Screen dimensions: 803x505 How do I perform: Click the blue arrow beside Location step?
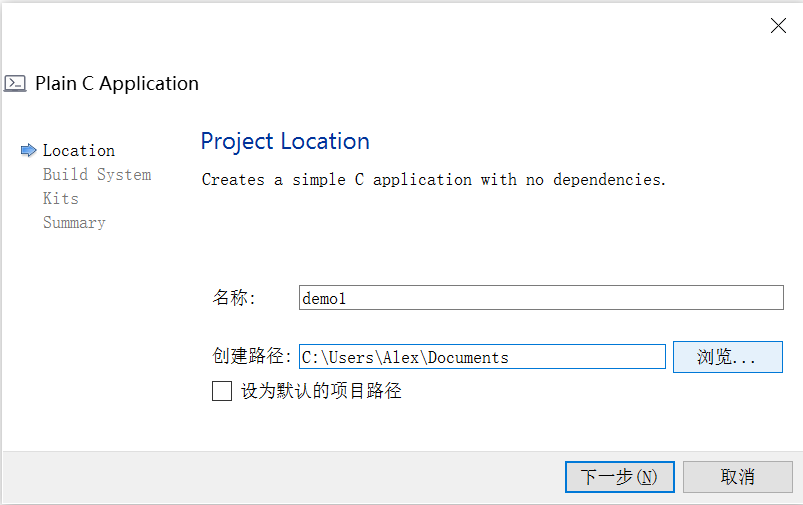pos(29,150)
